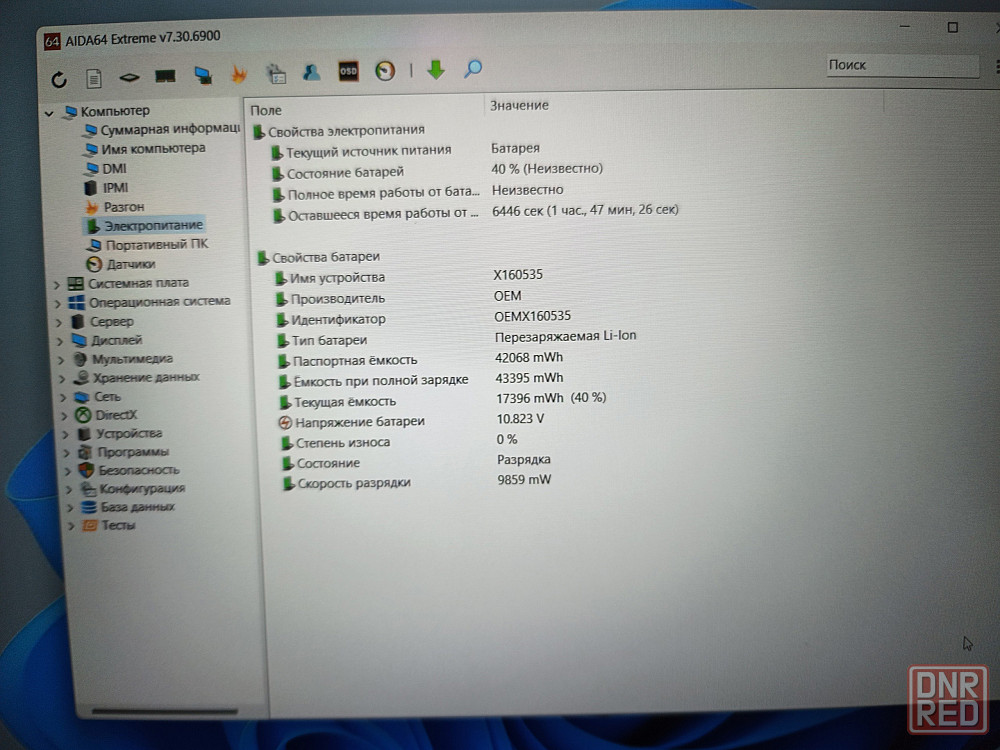
Task: Select Конфигурация tree item
Action: coord(133,489)
